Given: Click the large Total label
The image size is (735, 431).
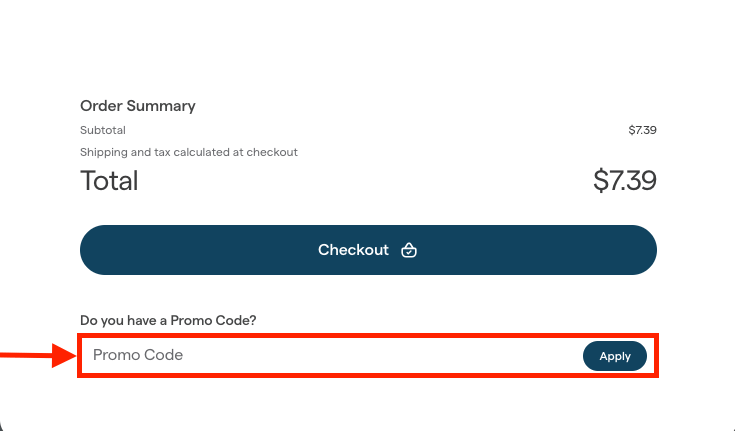Looking at the screenshot, I should click(109, 181).
